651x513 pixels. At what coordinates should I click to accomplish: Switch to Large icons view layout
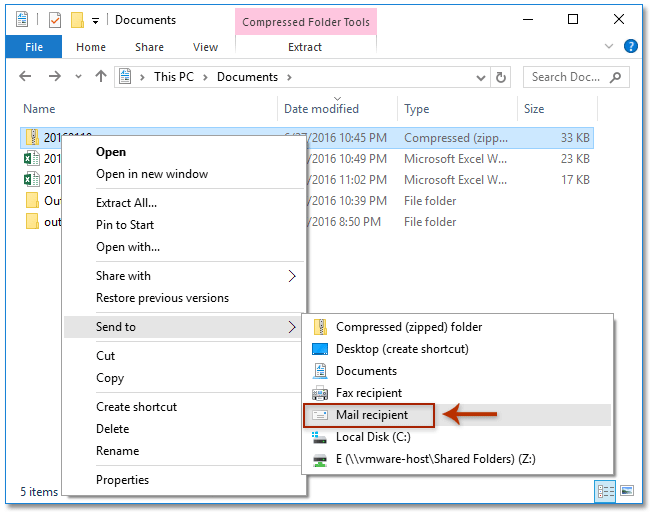[627, 491]
